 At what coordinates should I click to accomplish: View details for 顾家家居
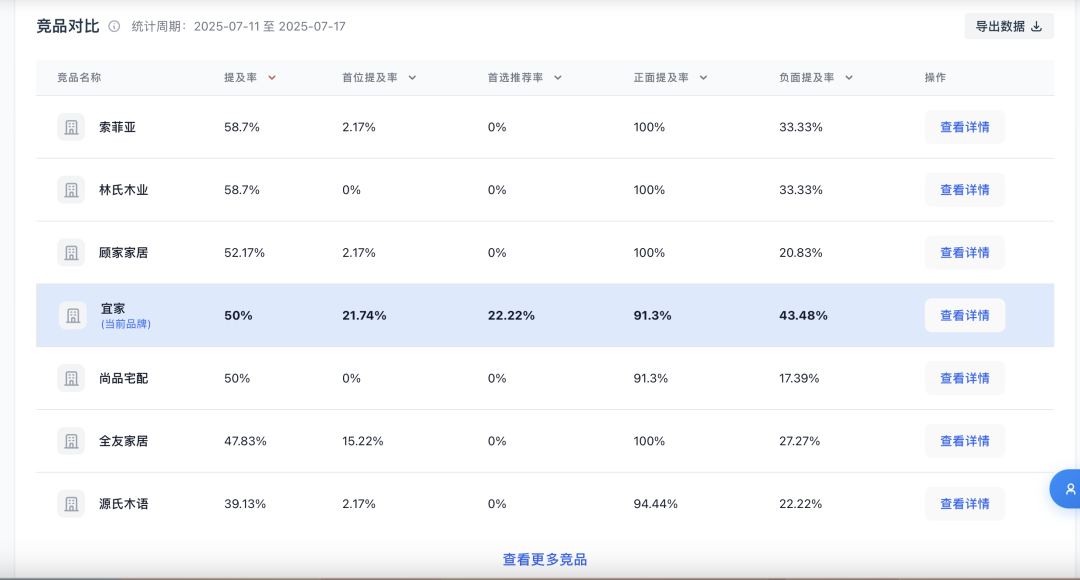pyautogui.click(x=964, y=252)
